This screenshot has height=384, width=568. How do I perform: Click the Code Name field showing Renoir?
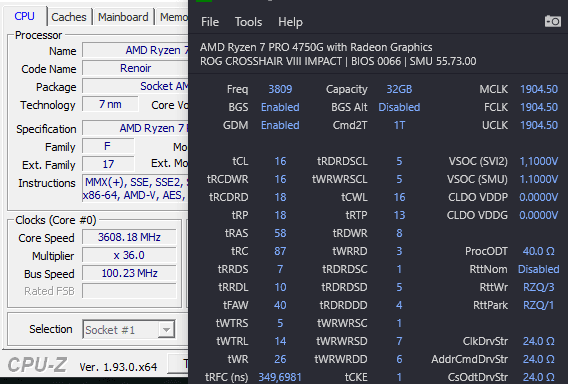coord(135,68)
